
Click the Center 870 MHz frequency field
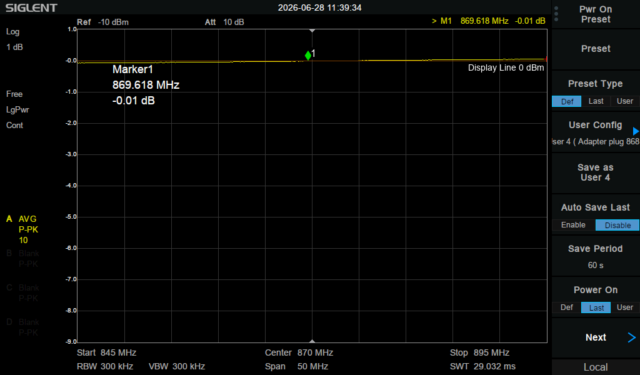click(299, 353)
